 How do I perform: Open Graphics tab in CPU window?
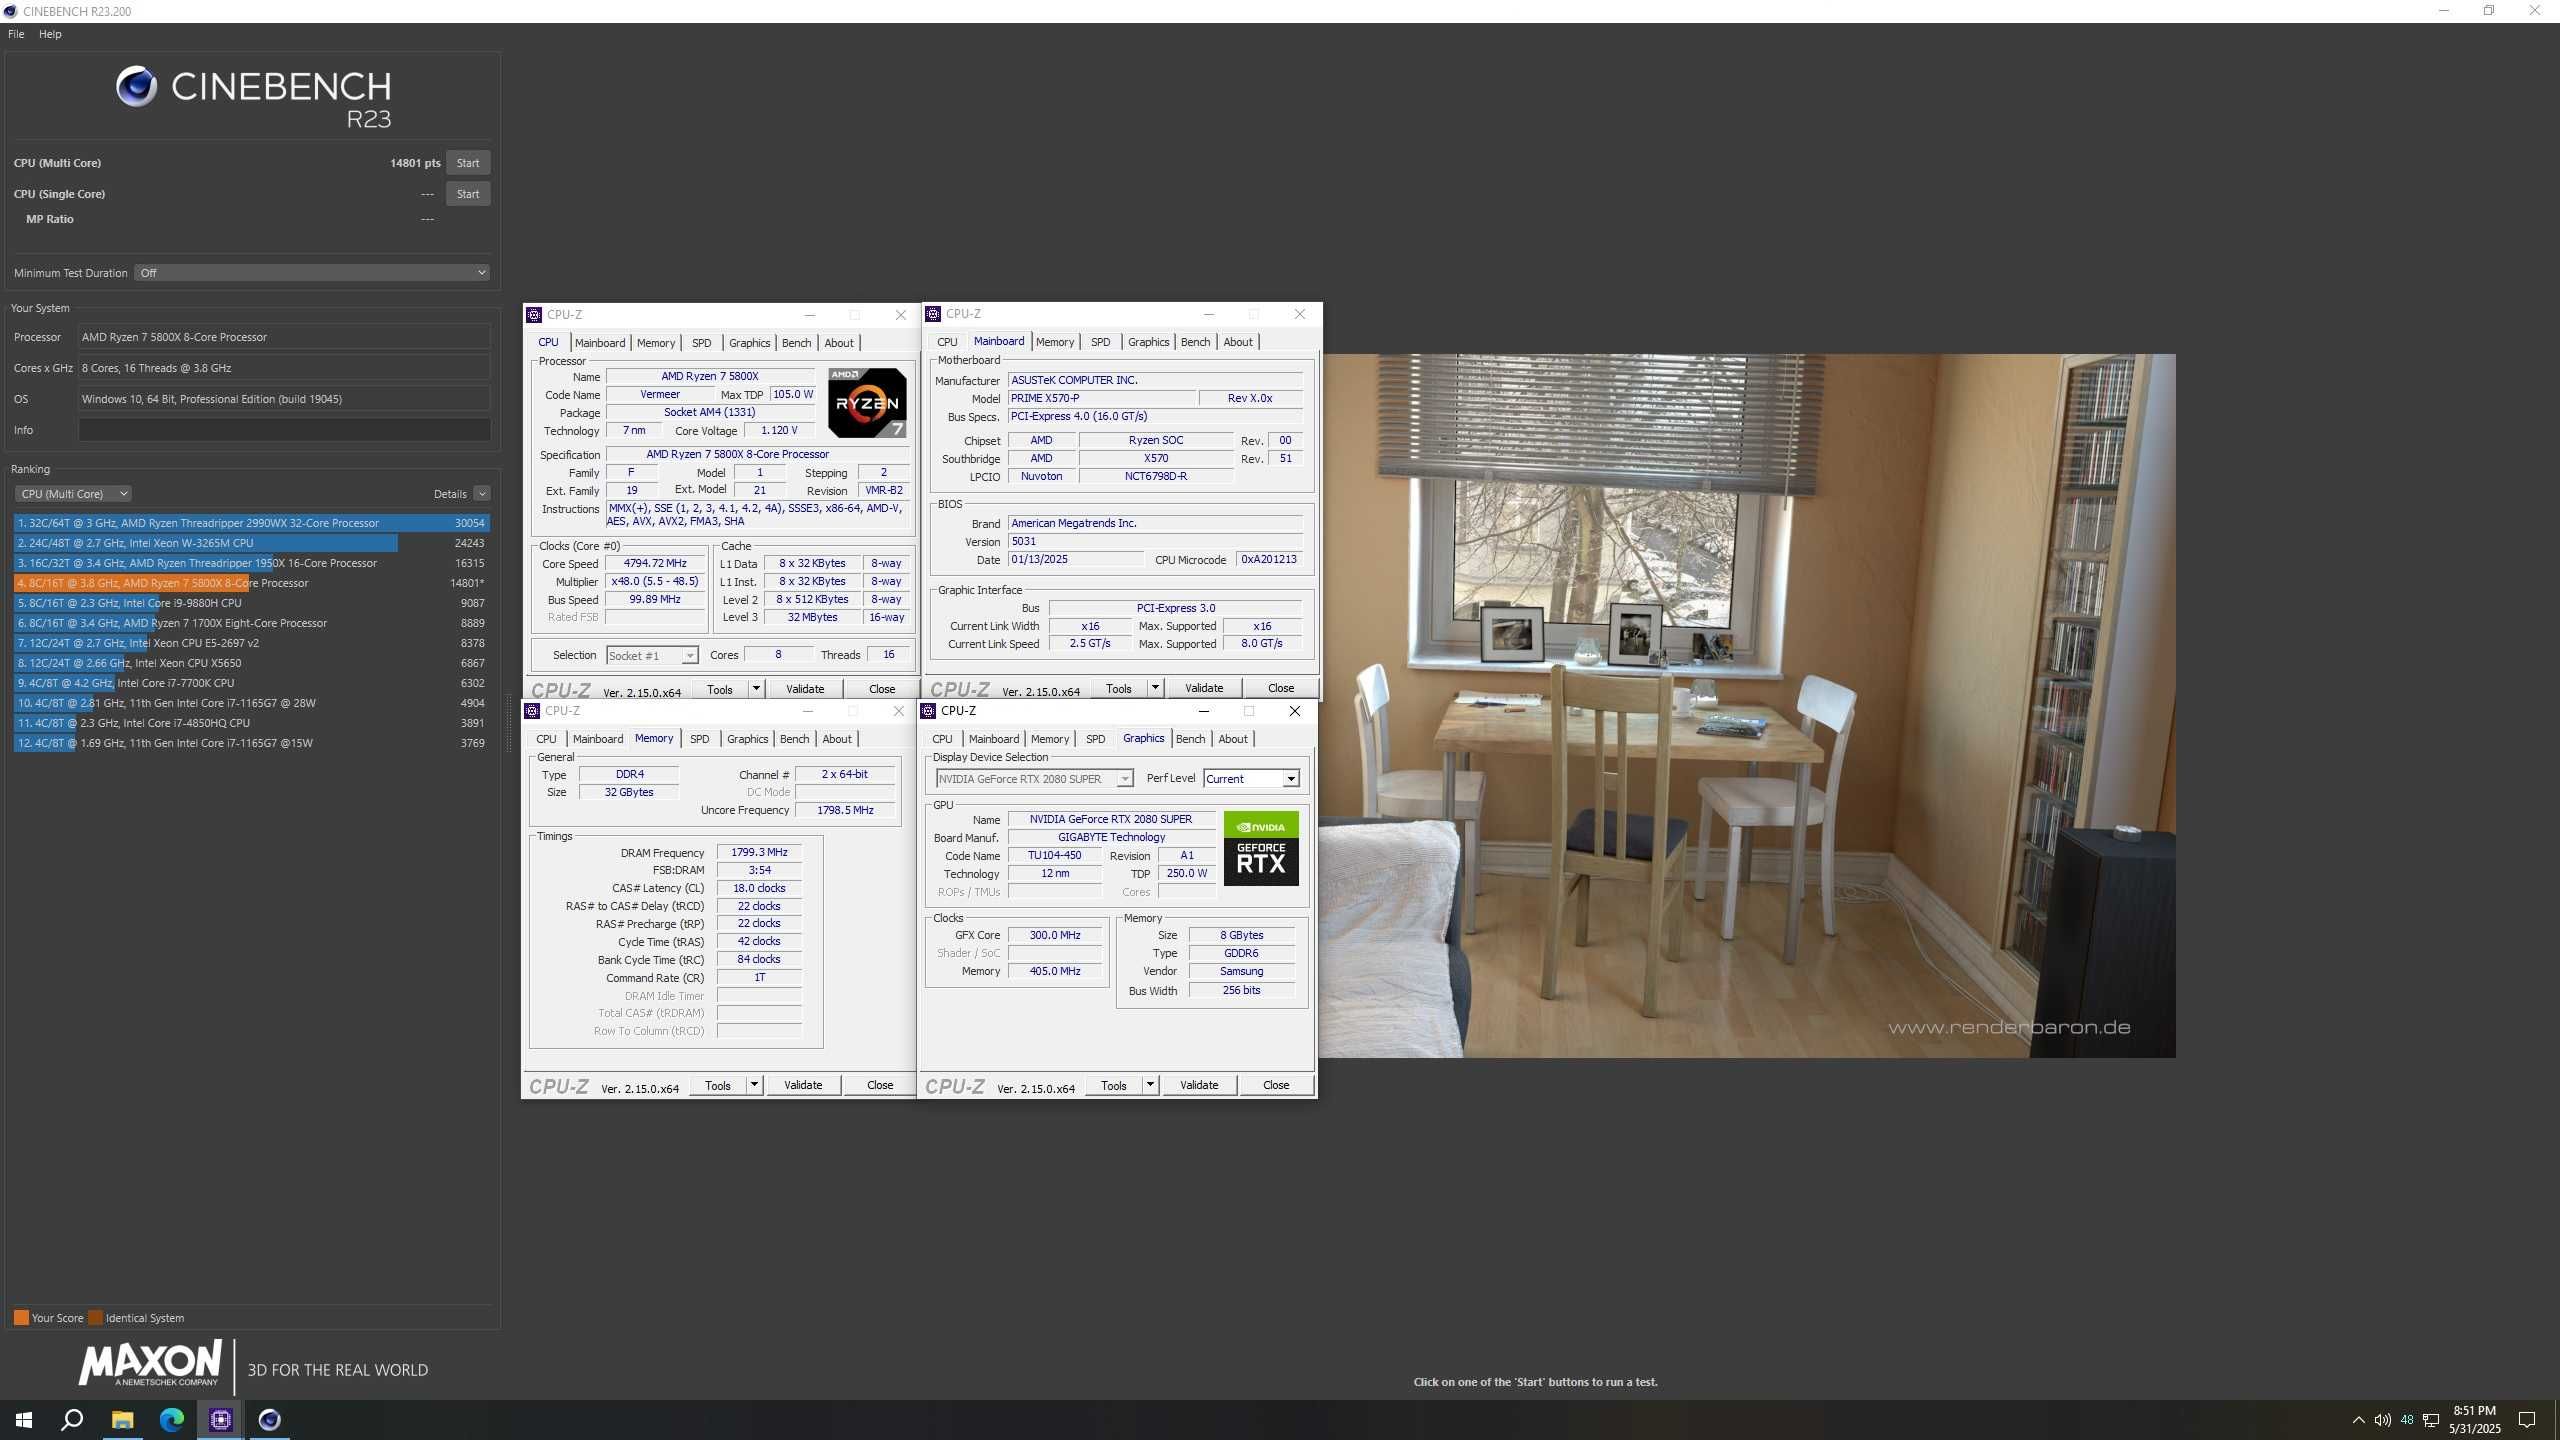click(749, 343)
